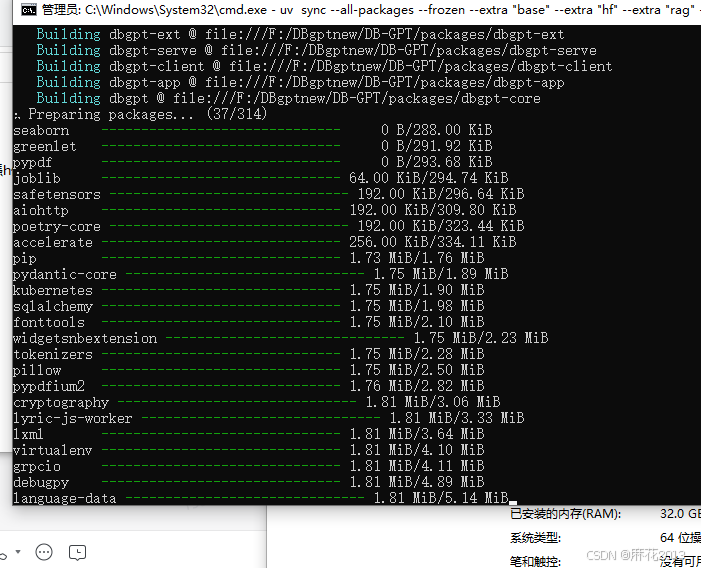Click fonttools' 1.75 MiB/2.10 MiB value
Screen dimensions: 701x568
pyautogui.click(x=417, y=322)
